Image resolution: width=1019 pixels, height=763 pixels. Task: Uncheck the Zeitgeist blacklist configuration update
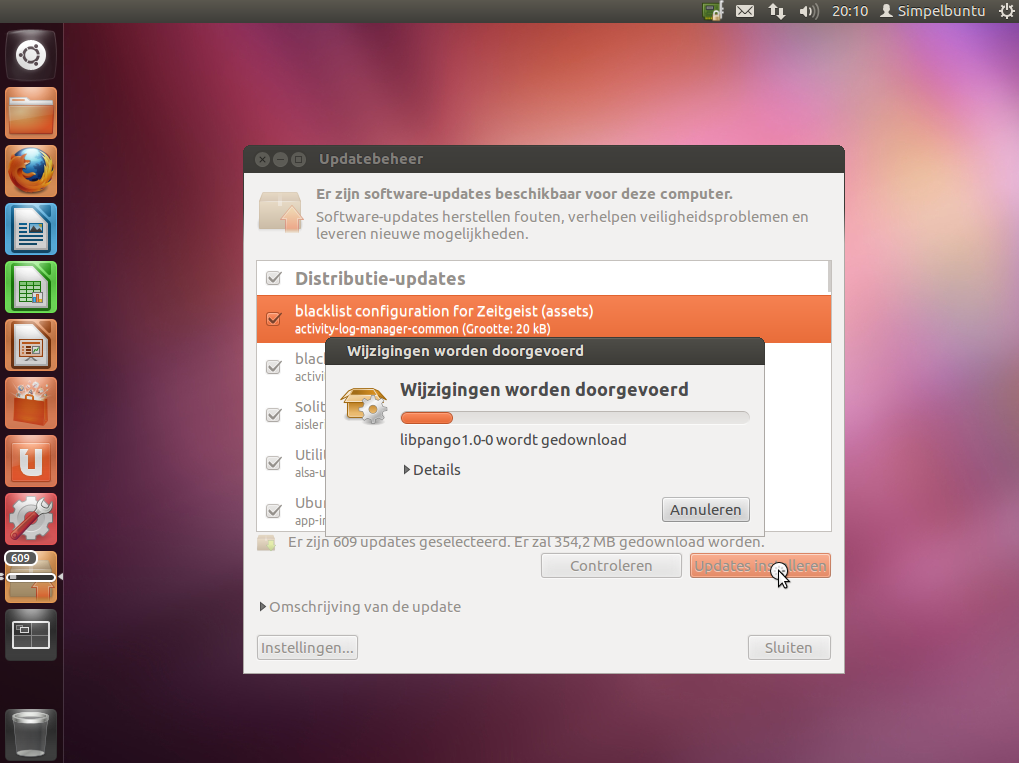[x=273, y=318]
